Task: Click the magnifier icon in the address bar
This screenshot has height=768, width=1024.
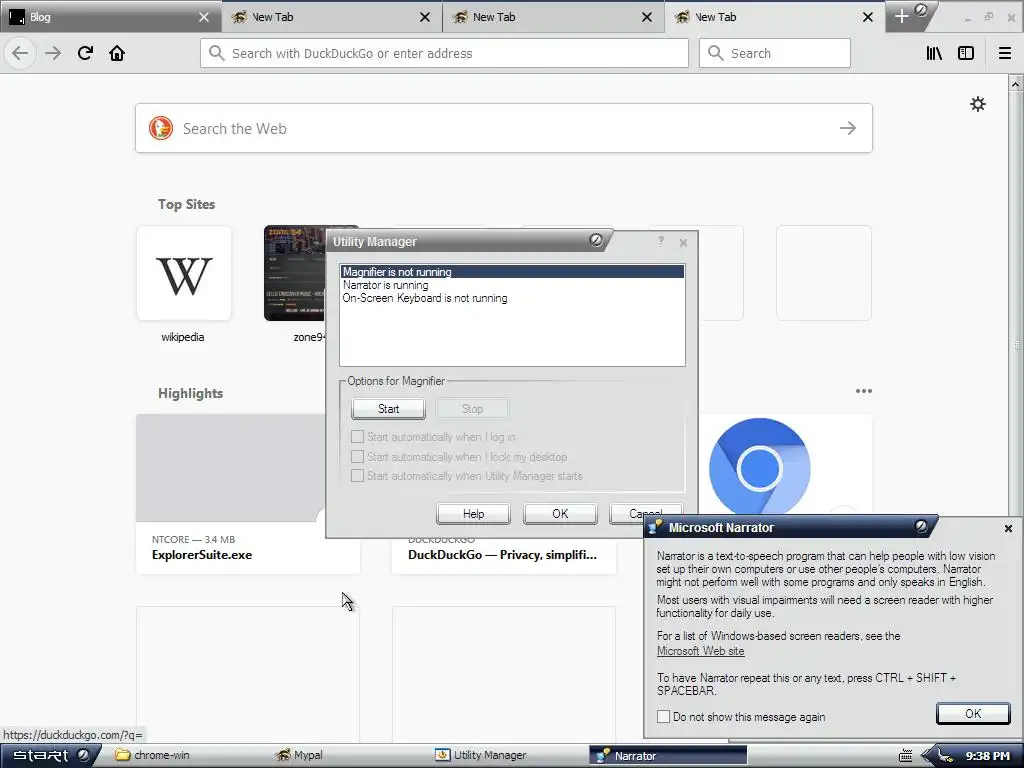Action: 217,53
